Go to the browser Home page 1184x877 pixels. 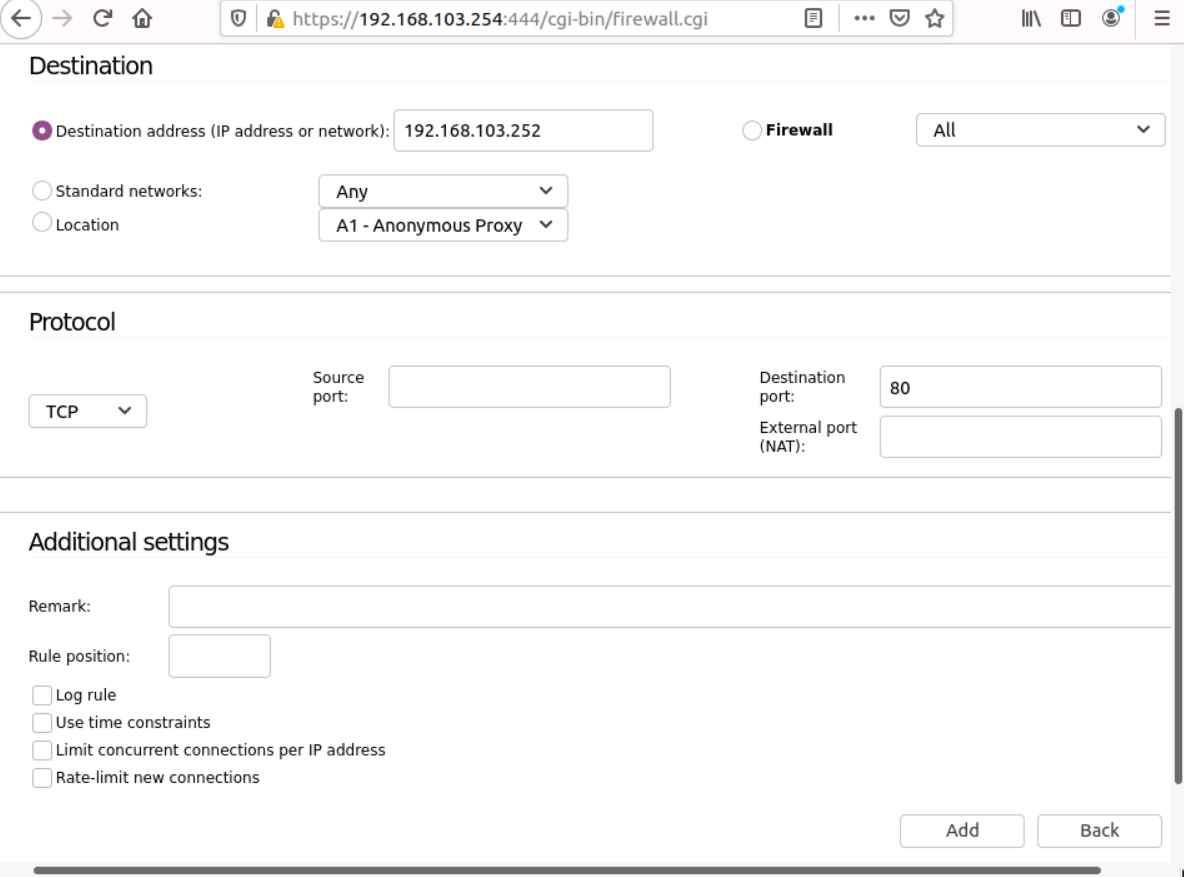142,20
